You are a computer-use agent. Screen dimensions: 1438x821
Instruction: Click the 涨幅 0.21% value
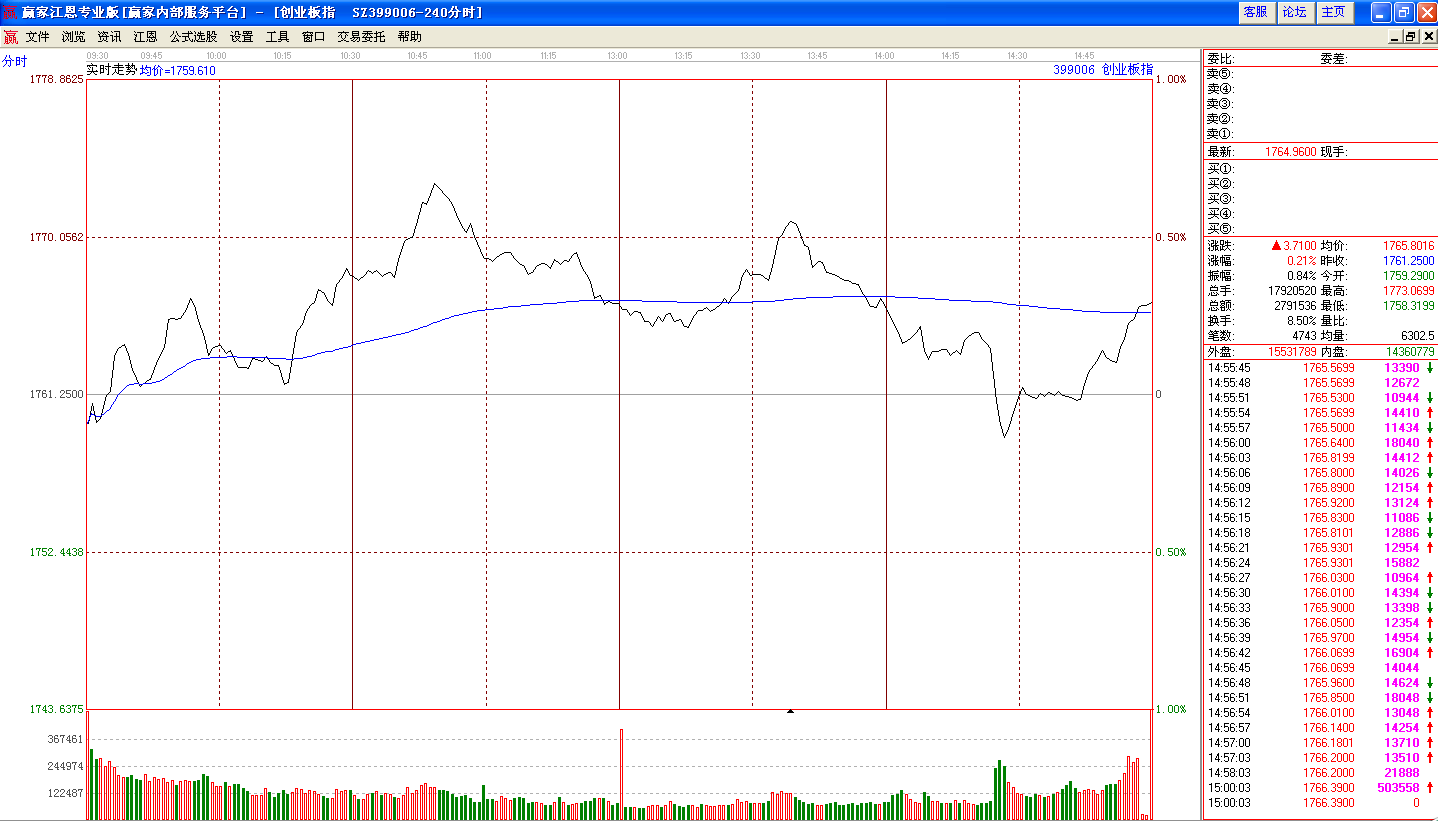point(1301,260)
